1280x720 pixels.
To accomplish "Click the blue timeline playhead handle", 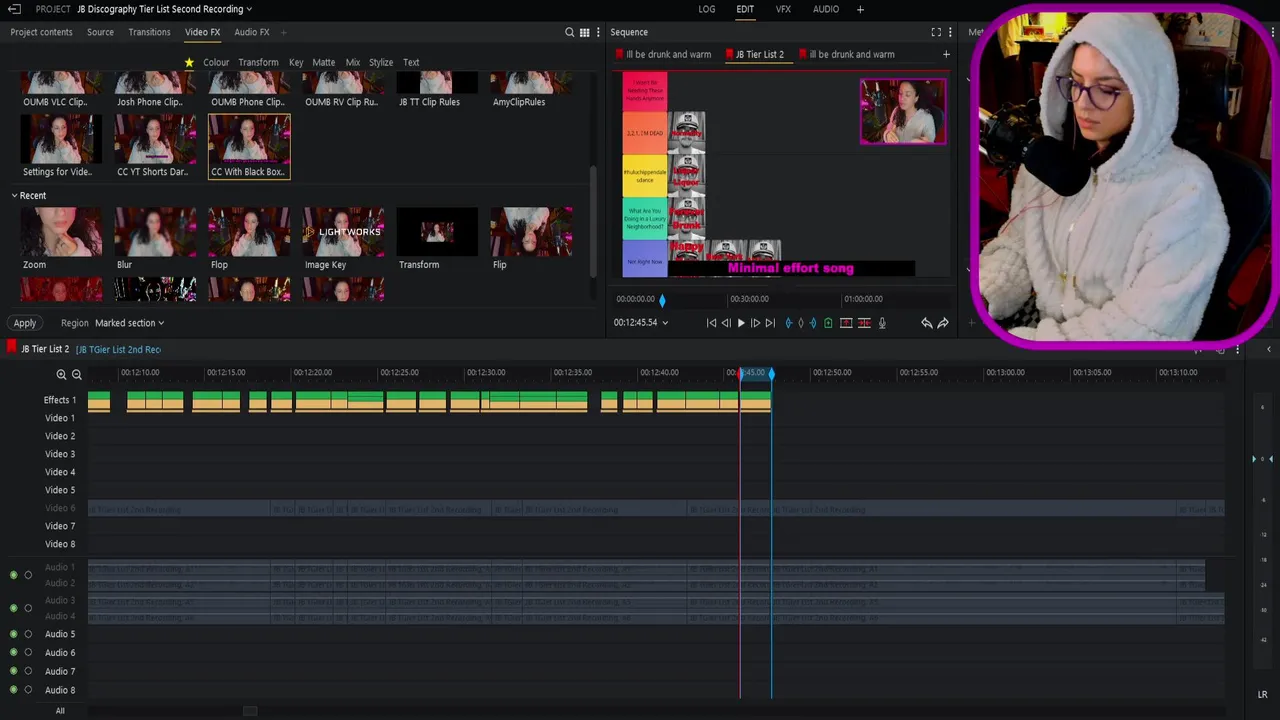I will (771, 373).
